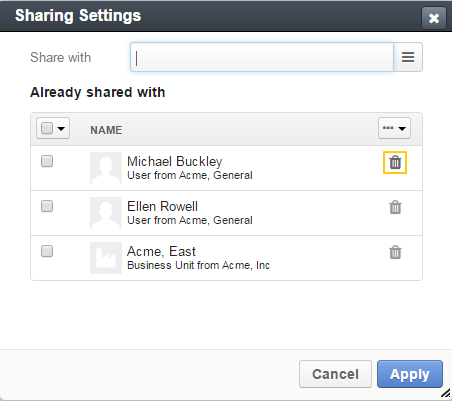Delete Michael Buckley's sharing with trash icon
This screenshot has height=401, width=452.
point(395,163)
